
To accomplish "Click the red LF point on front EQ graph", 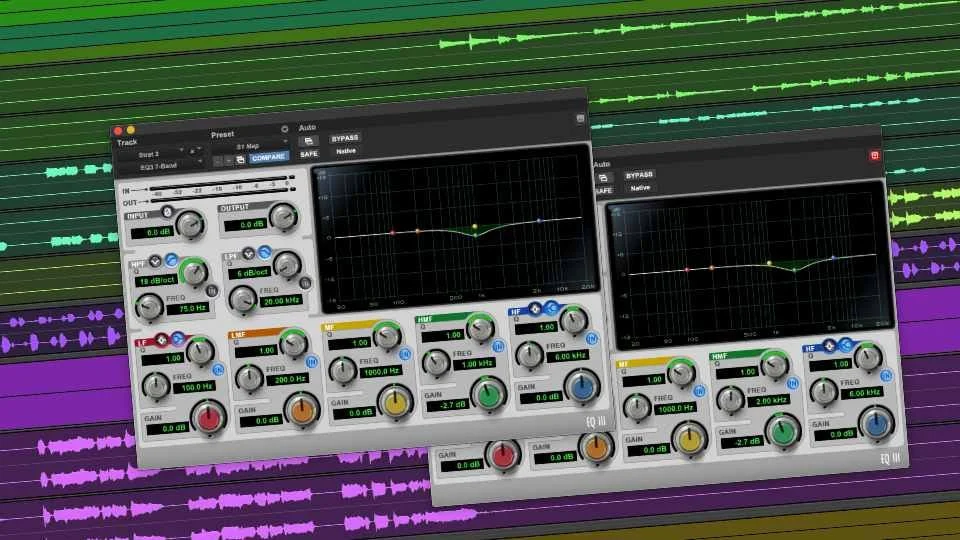I will 392,233.
